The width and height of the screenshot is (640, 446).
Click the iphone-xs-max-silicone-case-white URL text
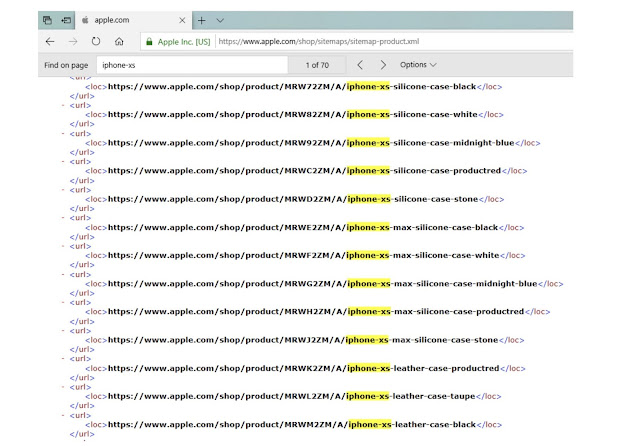tap(304, 255)
